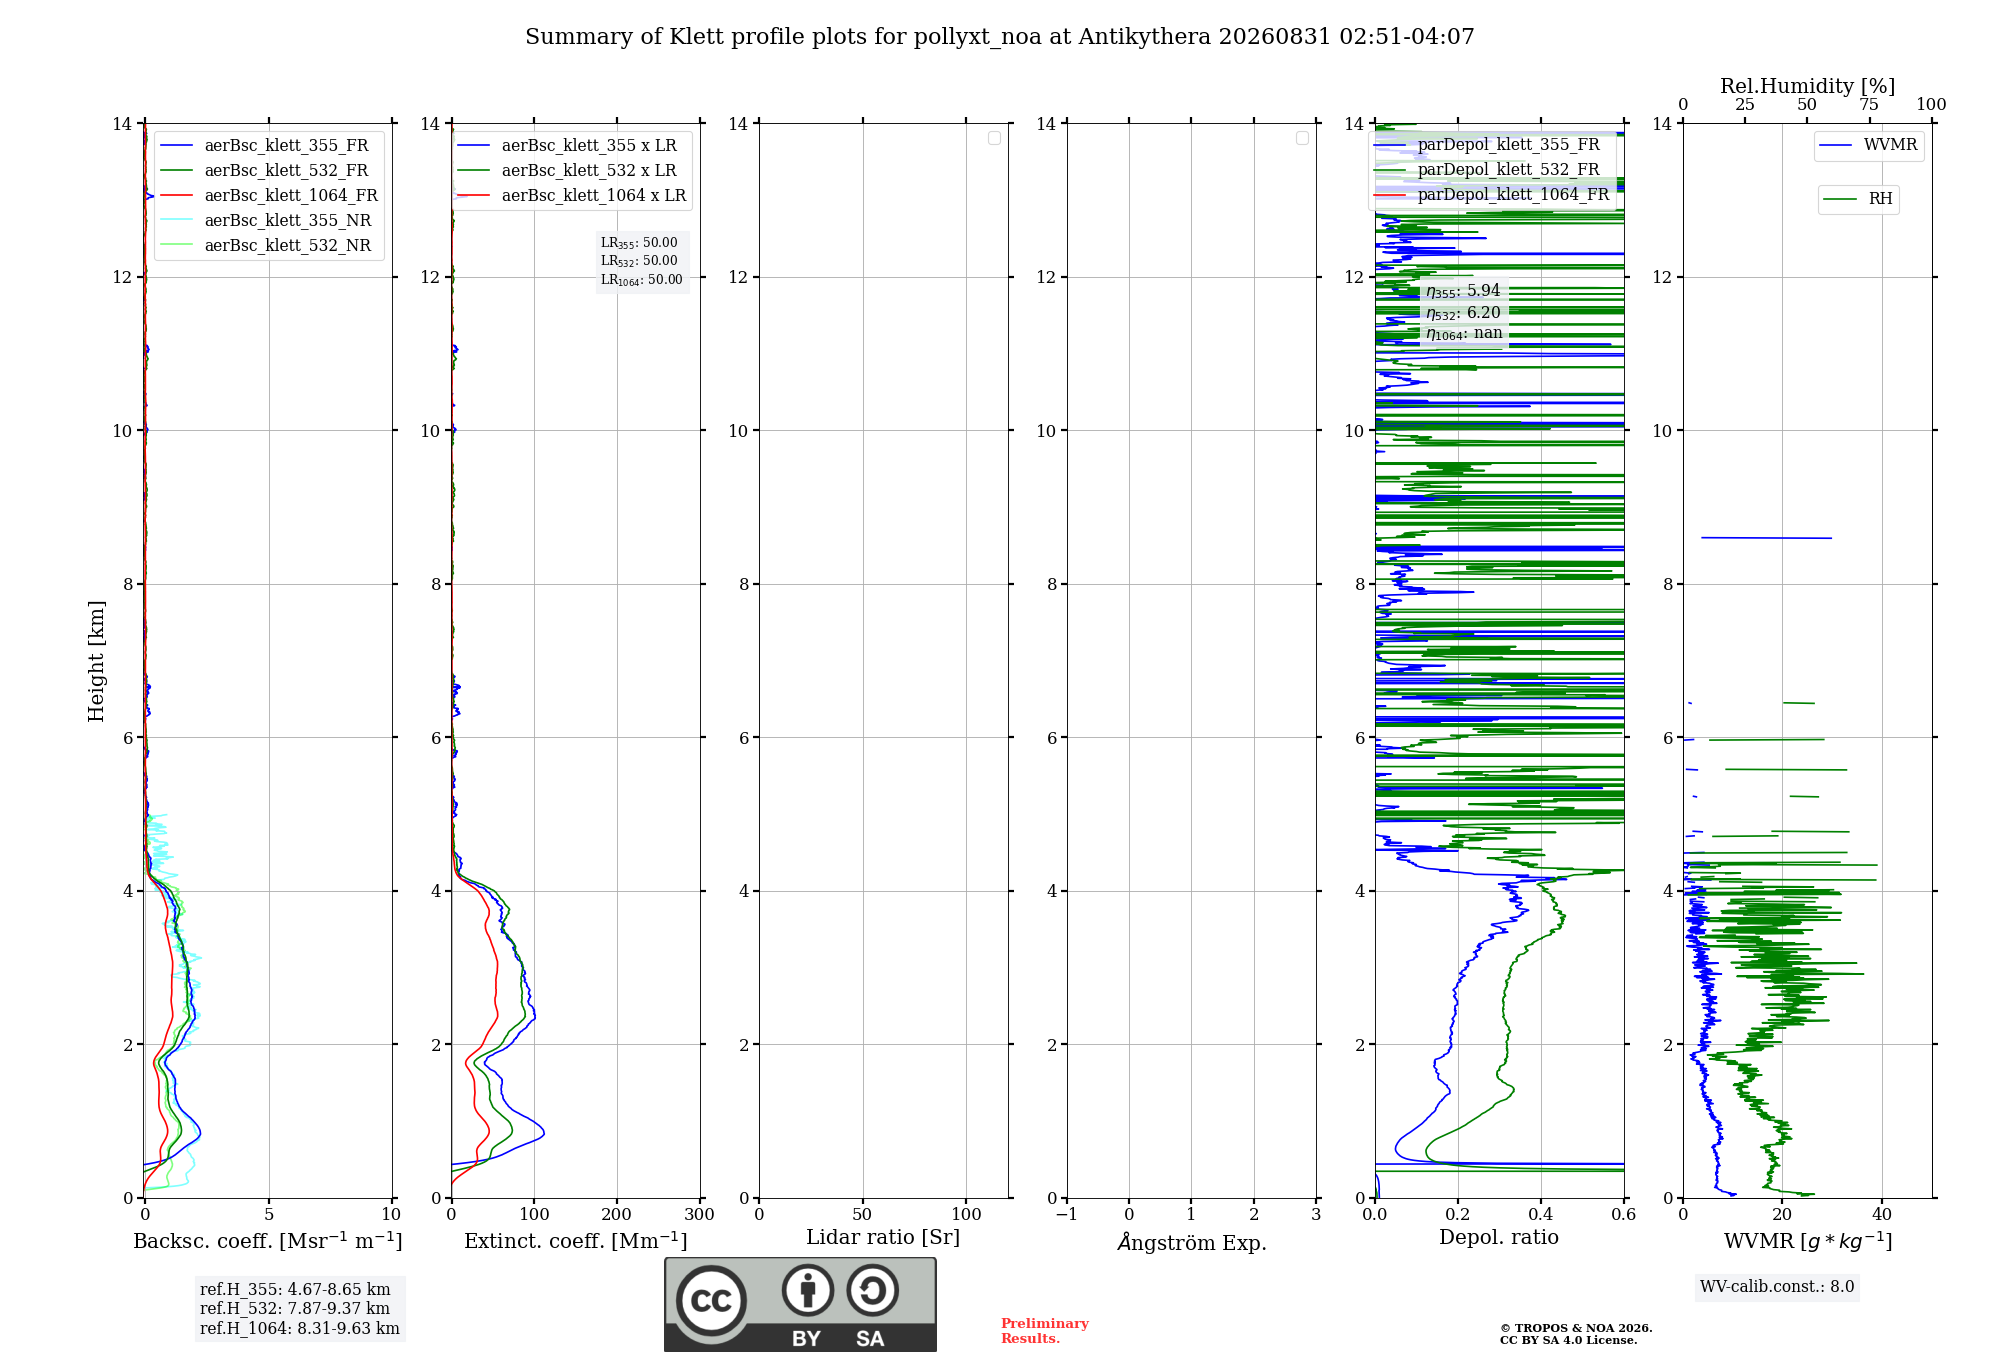Click ref.H_532: 7.87-9.37 km text
The height and width of the screenshot is (1360, 2000).
coord(295,1309)
